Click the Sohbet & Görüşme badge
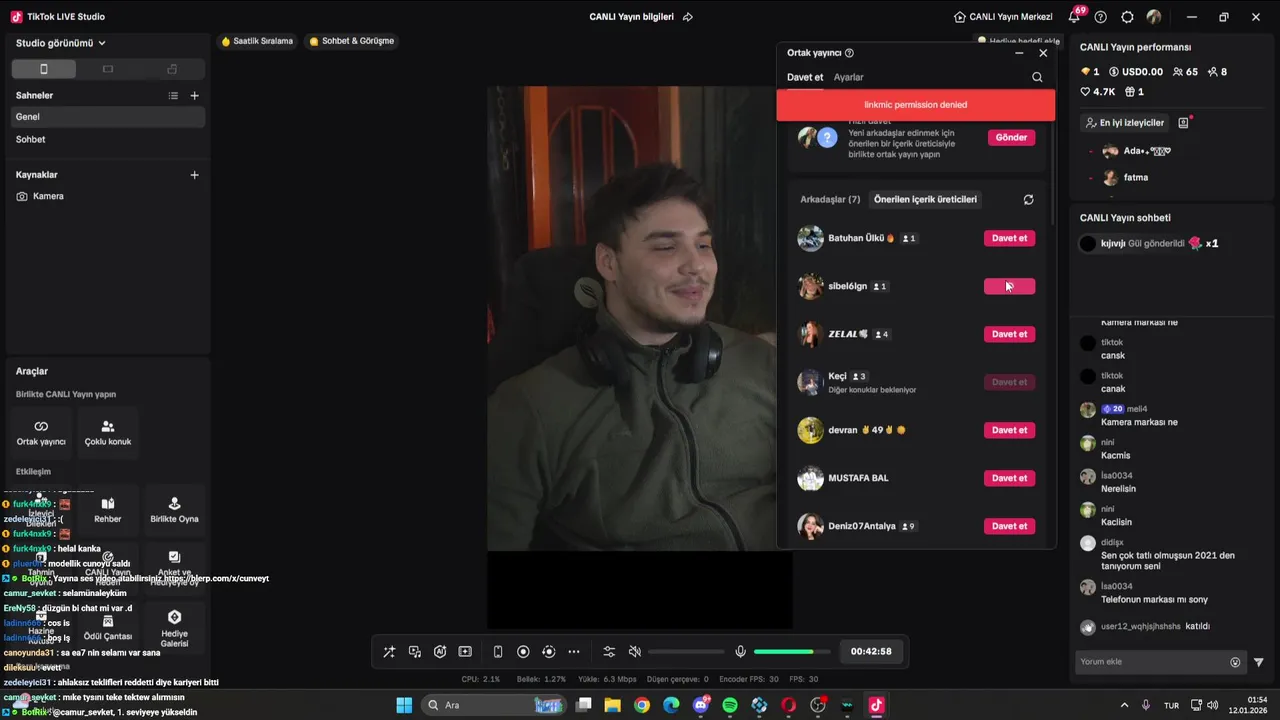The width and height of the screenshot is (1280, 720). [x=352, y=41]
